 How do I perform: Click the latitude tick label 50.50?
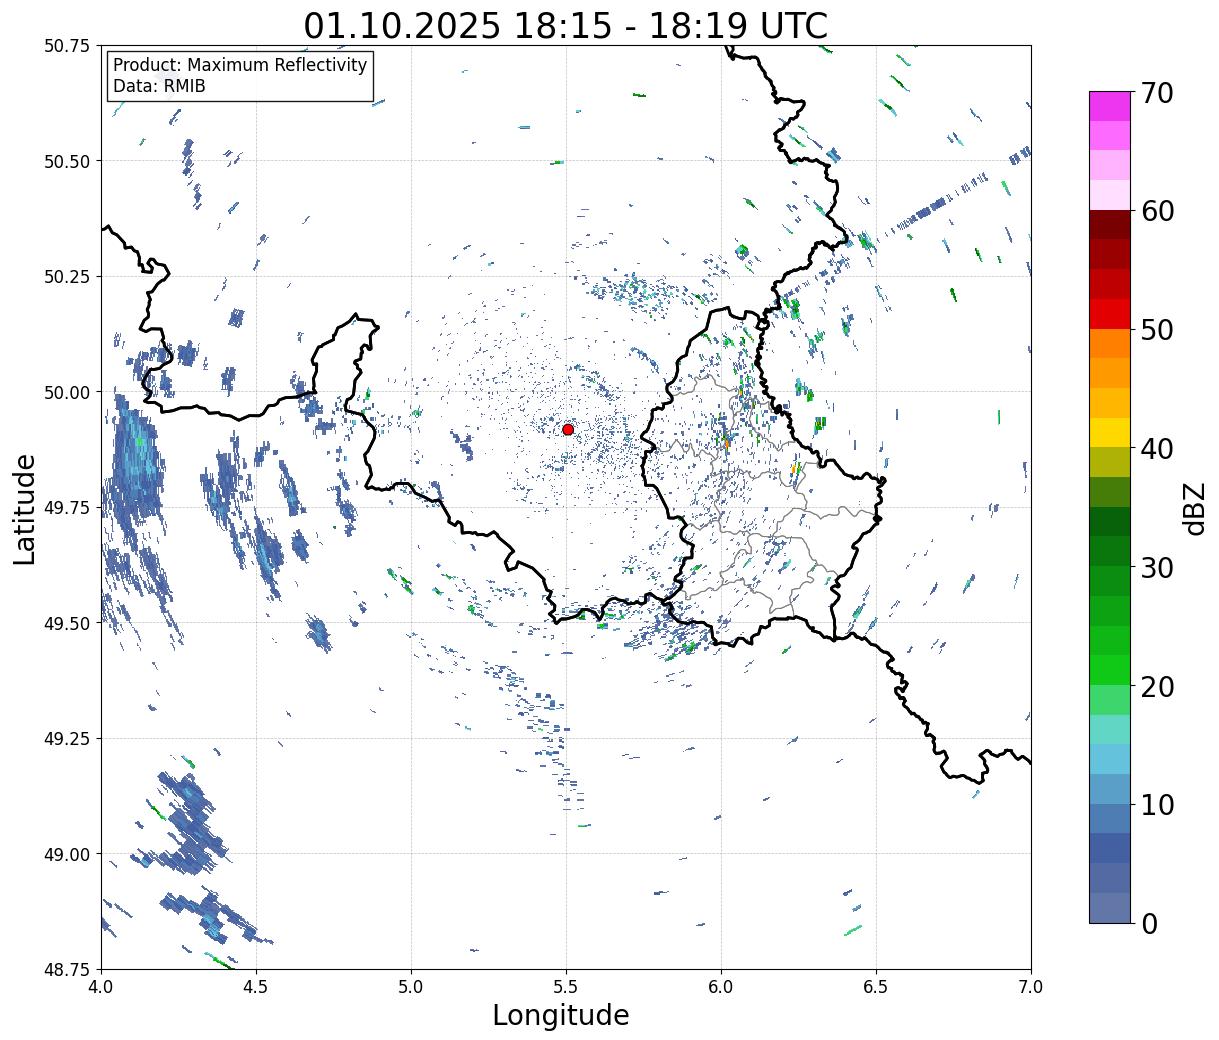click(67, 161)
